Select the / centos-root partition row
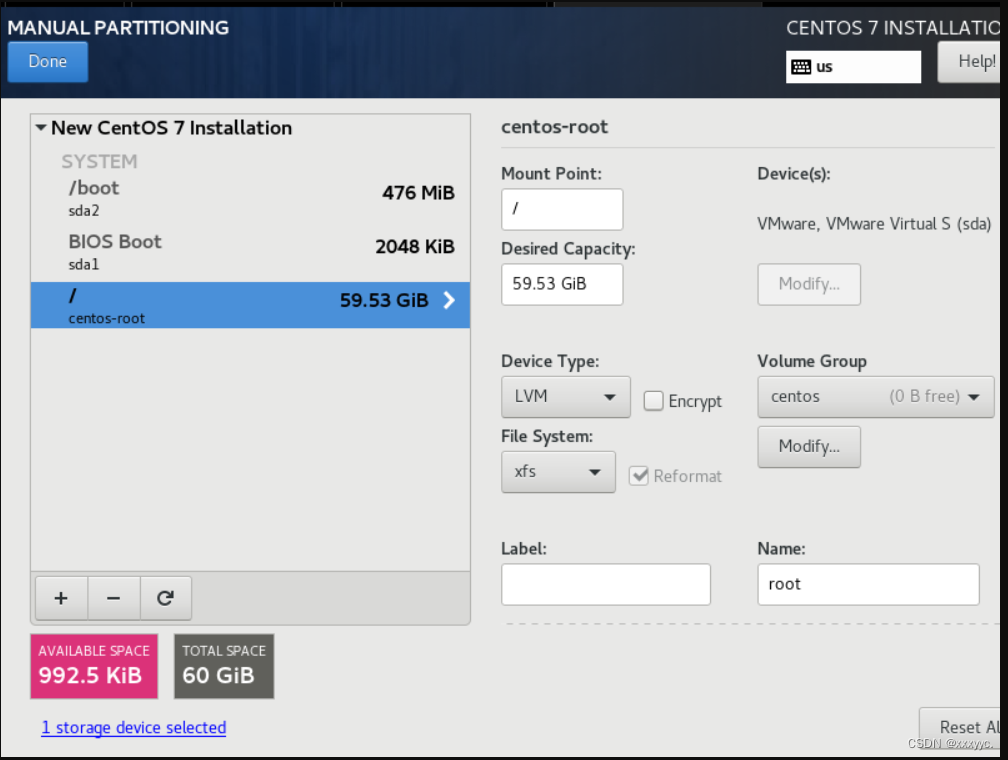This screenshot has height=760, width=1008. coord(250,305)
